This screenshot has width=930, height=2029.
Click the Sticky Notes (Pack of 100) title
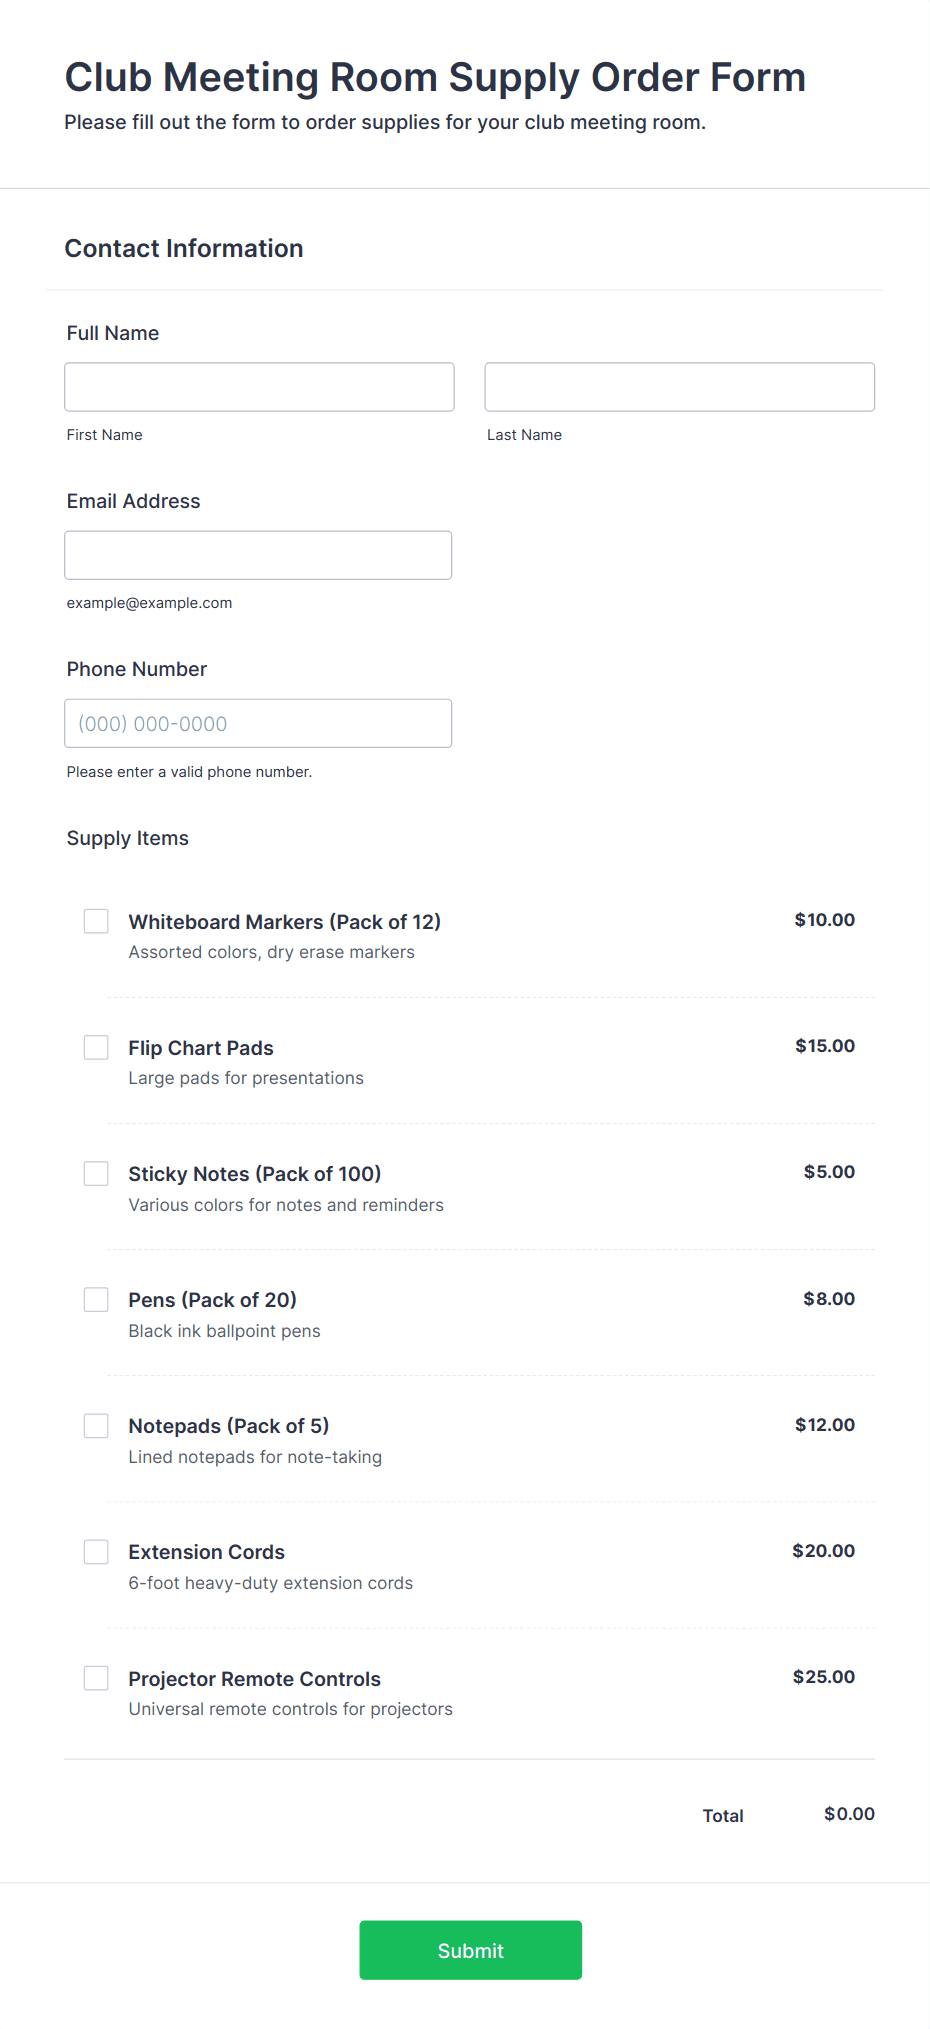click(255, 1174)
